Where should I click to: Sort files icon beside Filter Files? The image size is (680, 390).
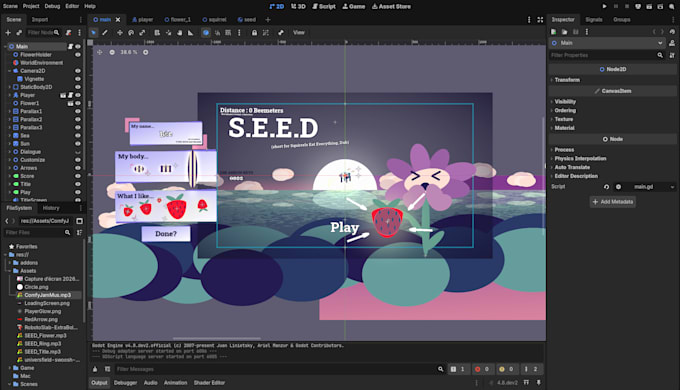tap(79, 233)
